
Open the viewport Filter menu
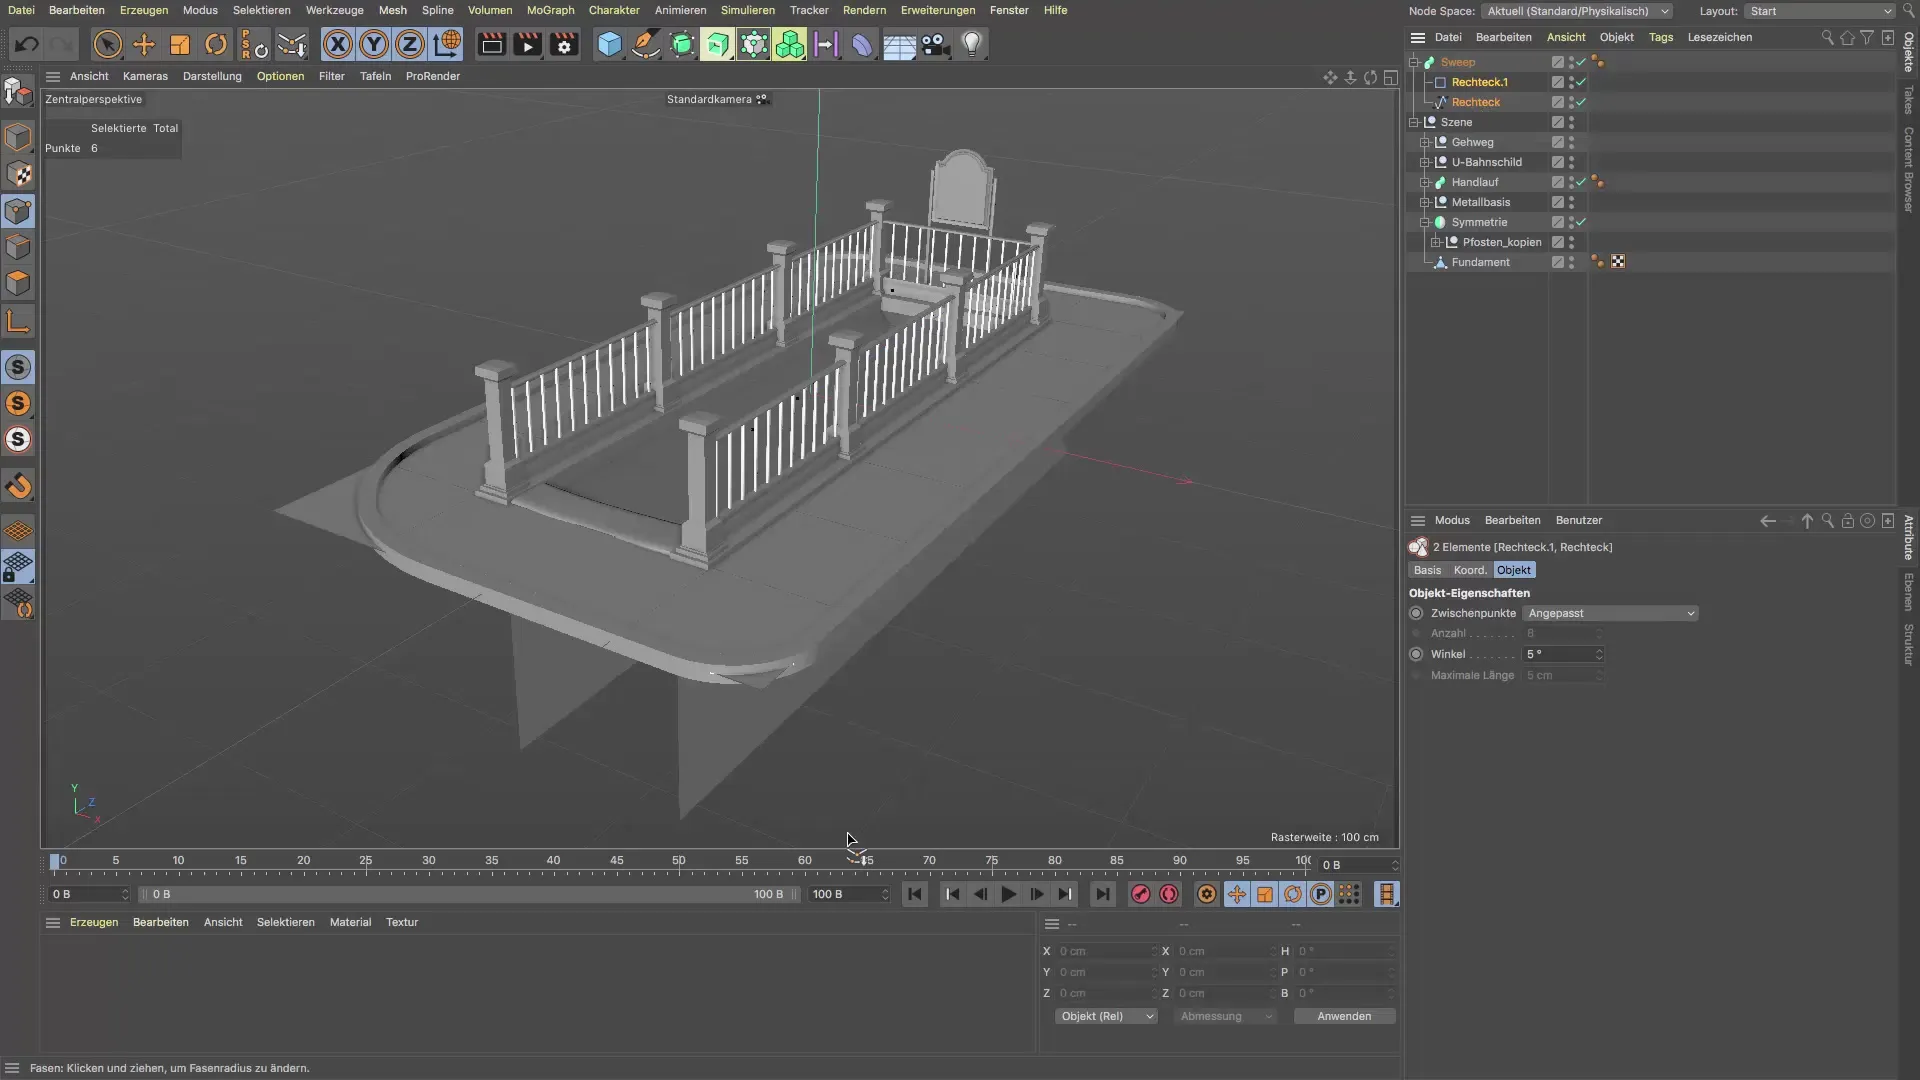pos(331,76)
